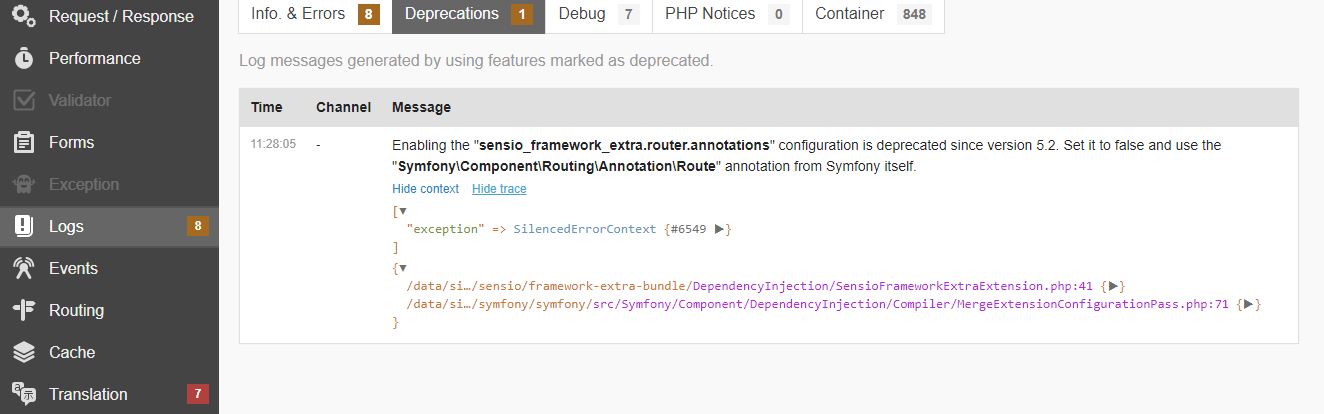This screenshot has width=1324, height=414.
Task: Expand the MergeExtensionConfigurationPass.php:71 trace entry
Action: click(1250, 305)
